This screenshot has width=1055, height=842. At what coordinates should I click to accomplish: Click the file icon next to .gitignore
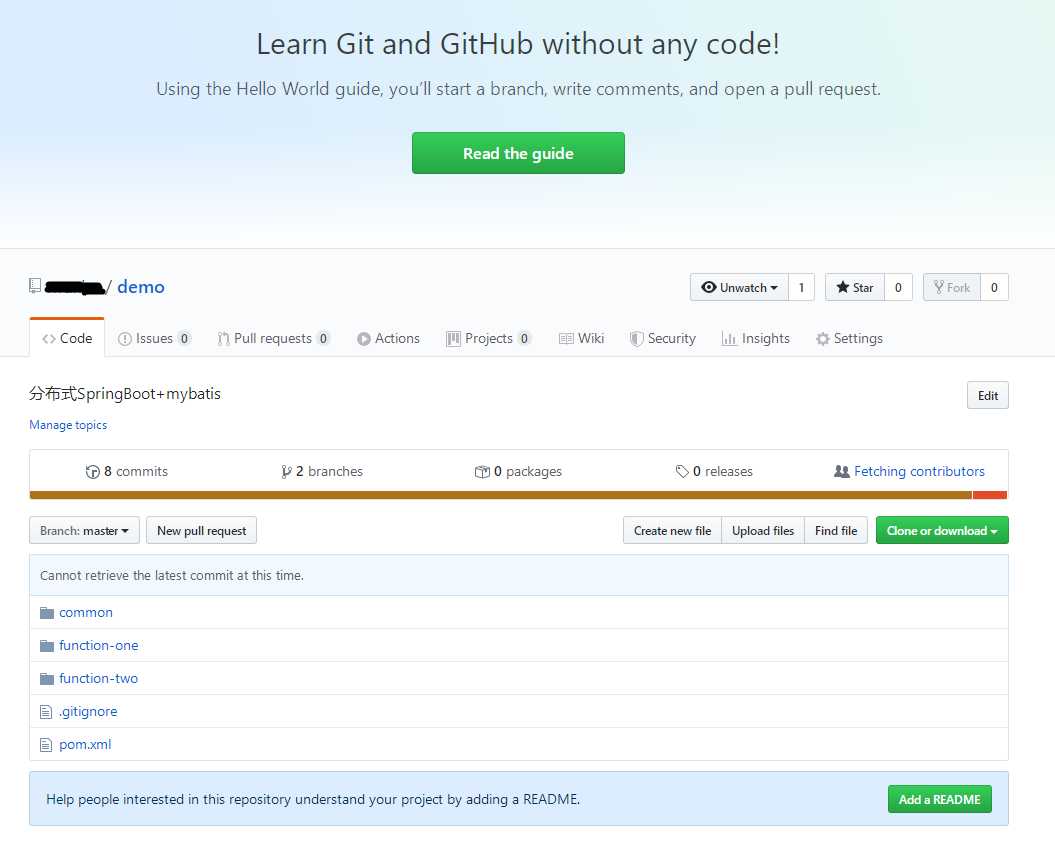click(46, 711)
